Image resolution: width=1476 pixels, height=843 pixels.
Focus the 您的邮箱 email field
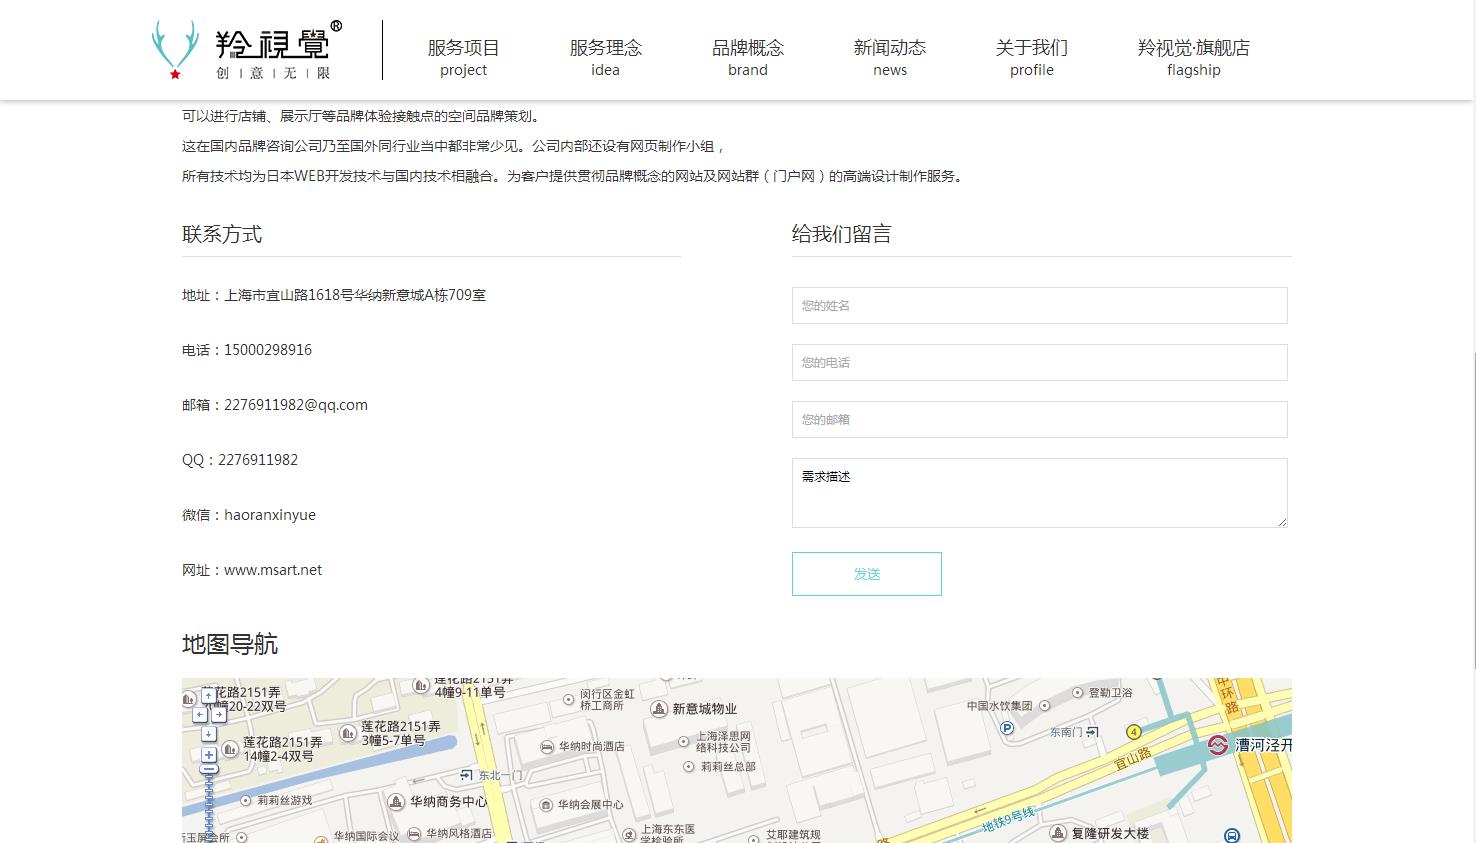1039,420
